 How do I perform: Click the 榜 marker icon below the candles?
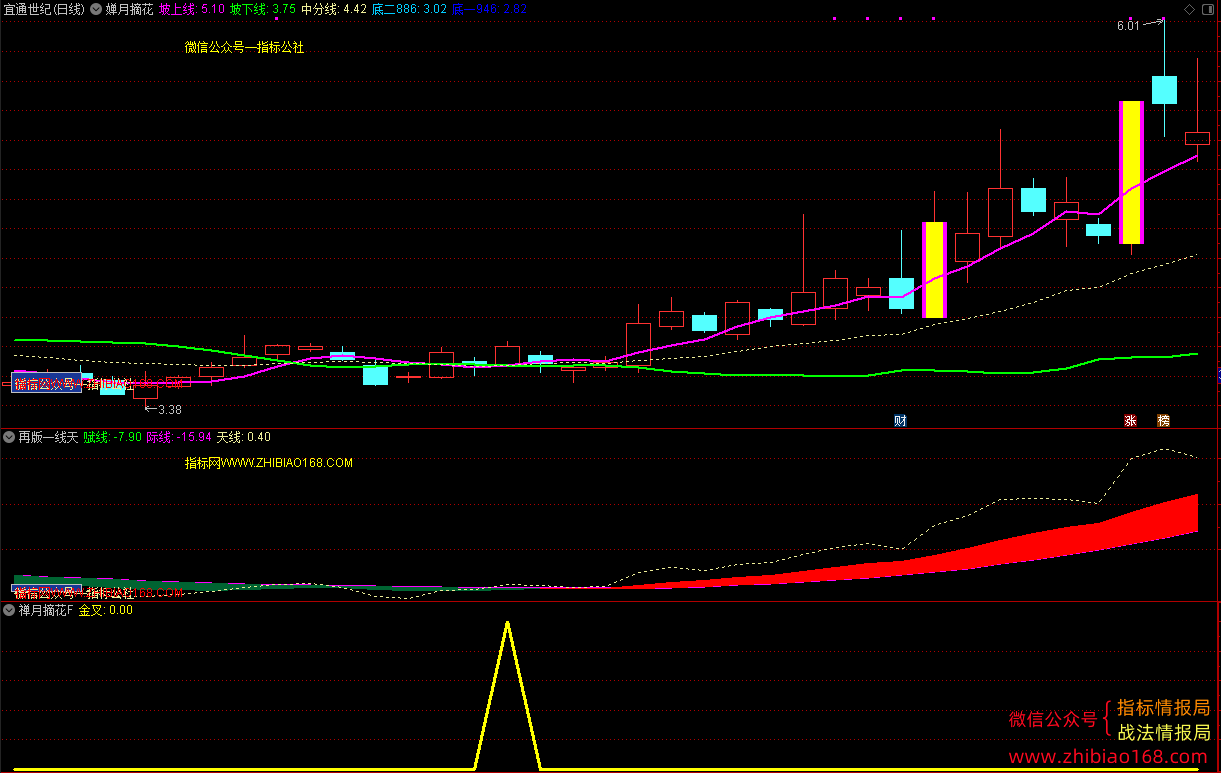1163,421
